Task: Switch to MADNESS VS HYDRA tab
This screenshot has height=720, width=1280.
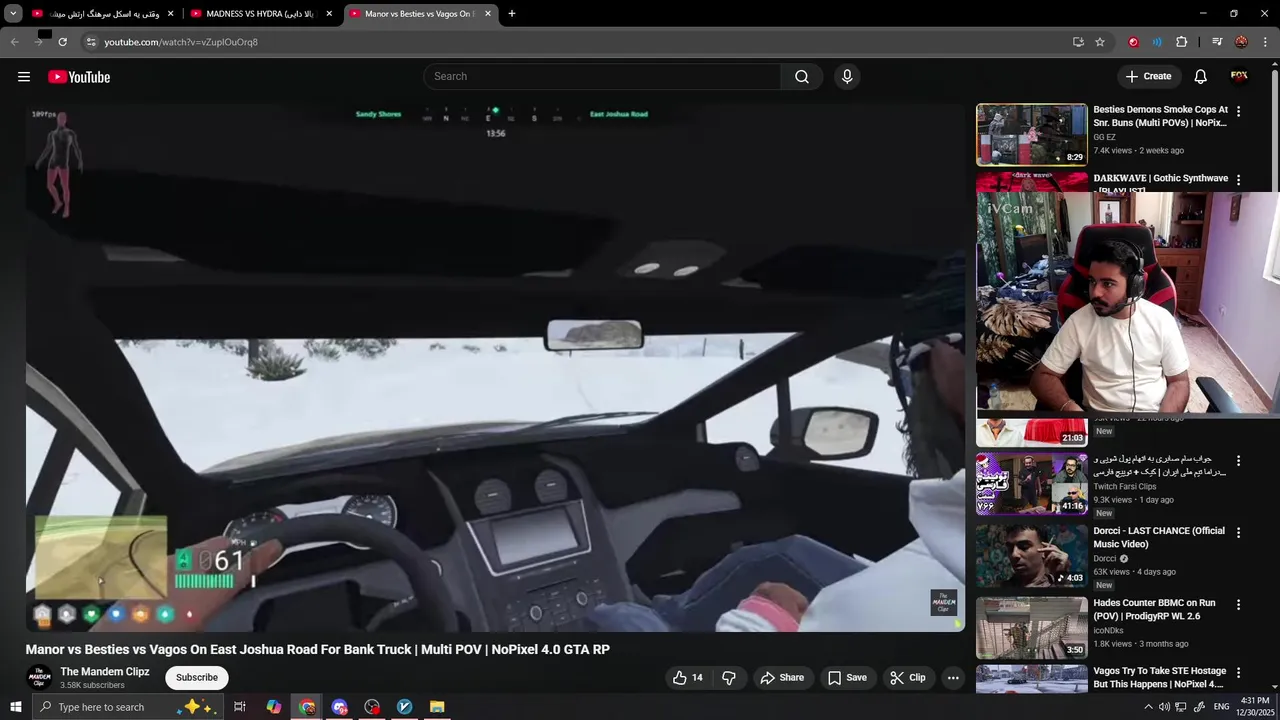Action: pyautogui.click(x=260, y=14)
